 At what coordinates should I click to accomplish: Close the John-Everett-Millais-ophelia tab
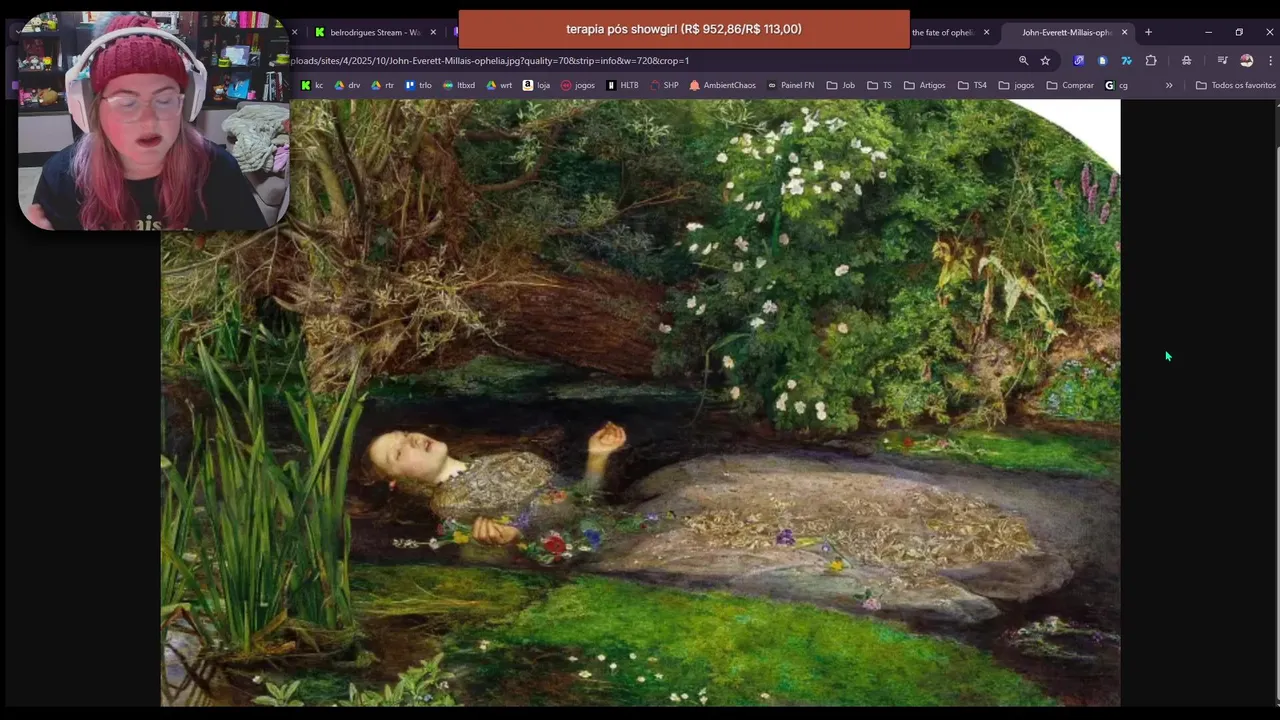tap(1124, 32)
